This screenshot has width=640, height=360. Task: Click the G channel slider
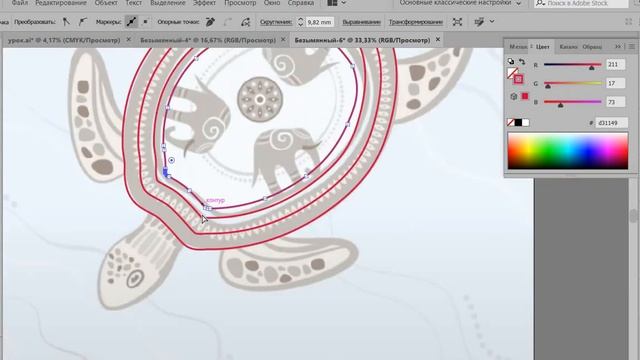[x=572, y=84]
